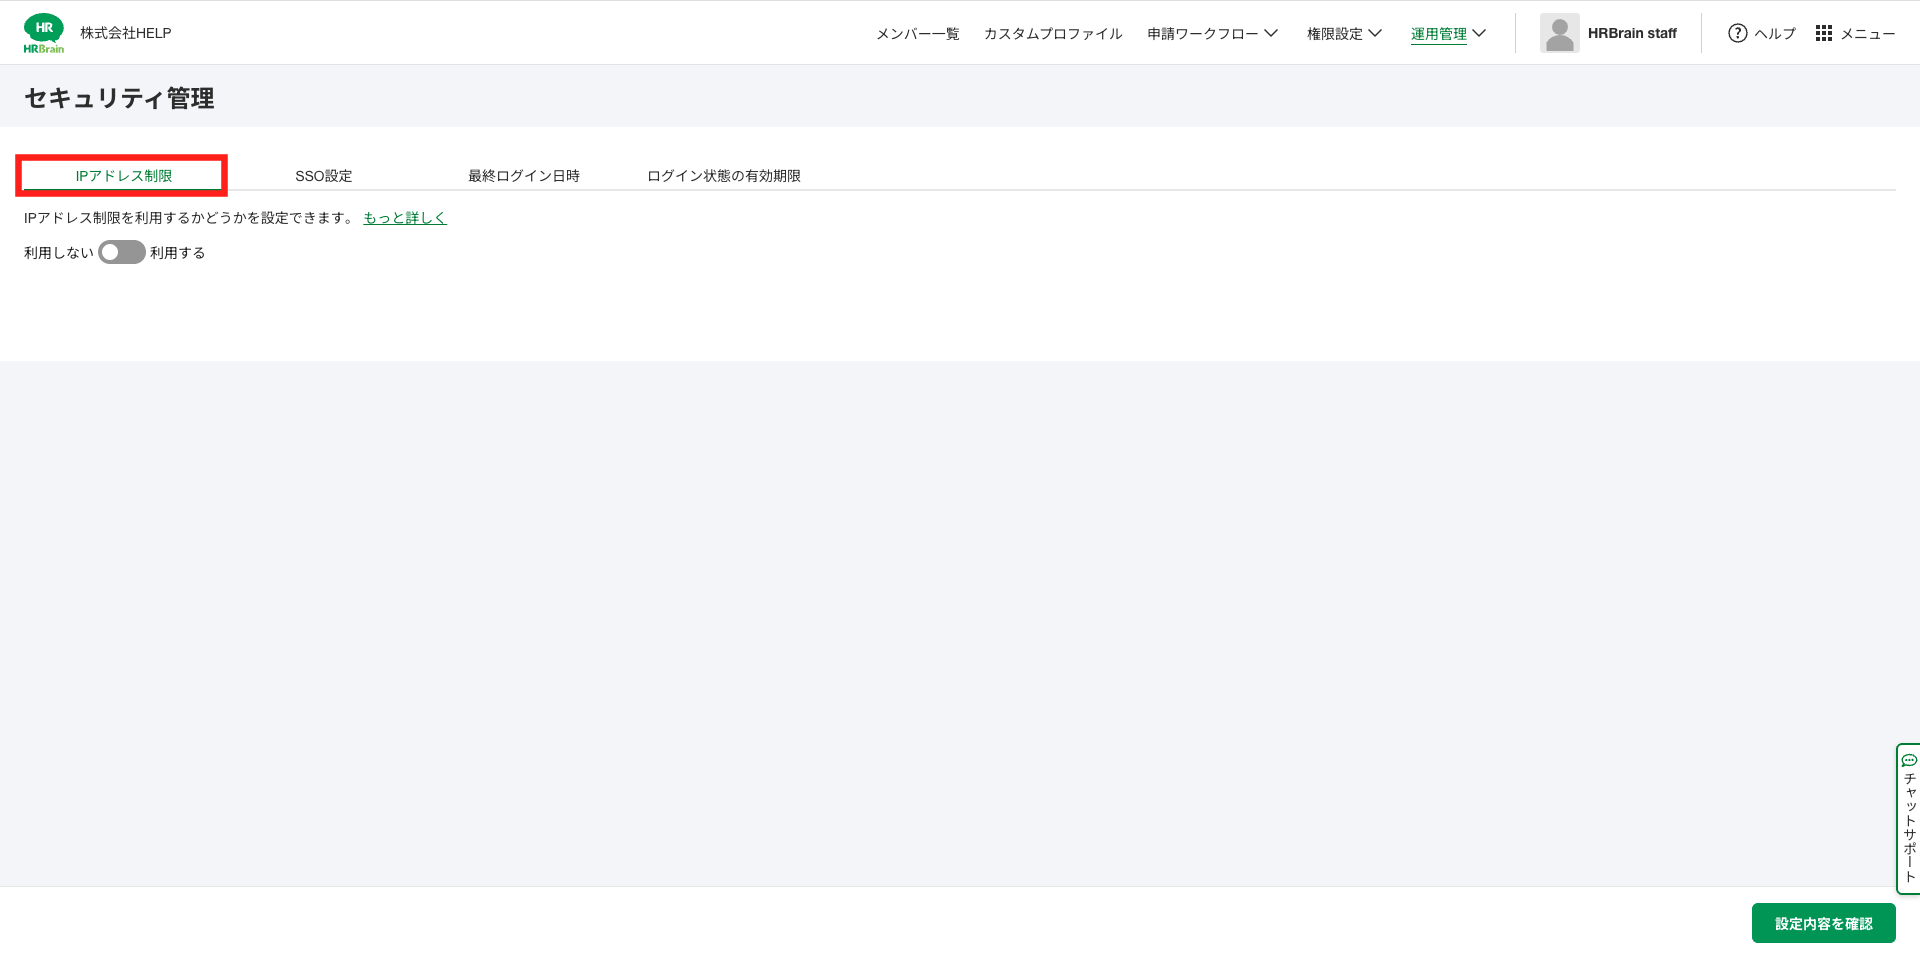Click the メニュー text label
The image size is (1920, 959).
[1868, 33]
